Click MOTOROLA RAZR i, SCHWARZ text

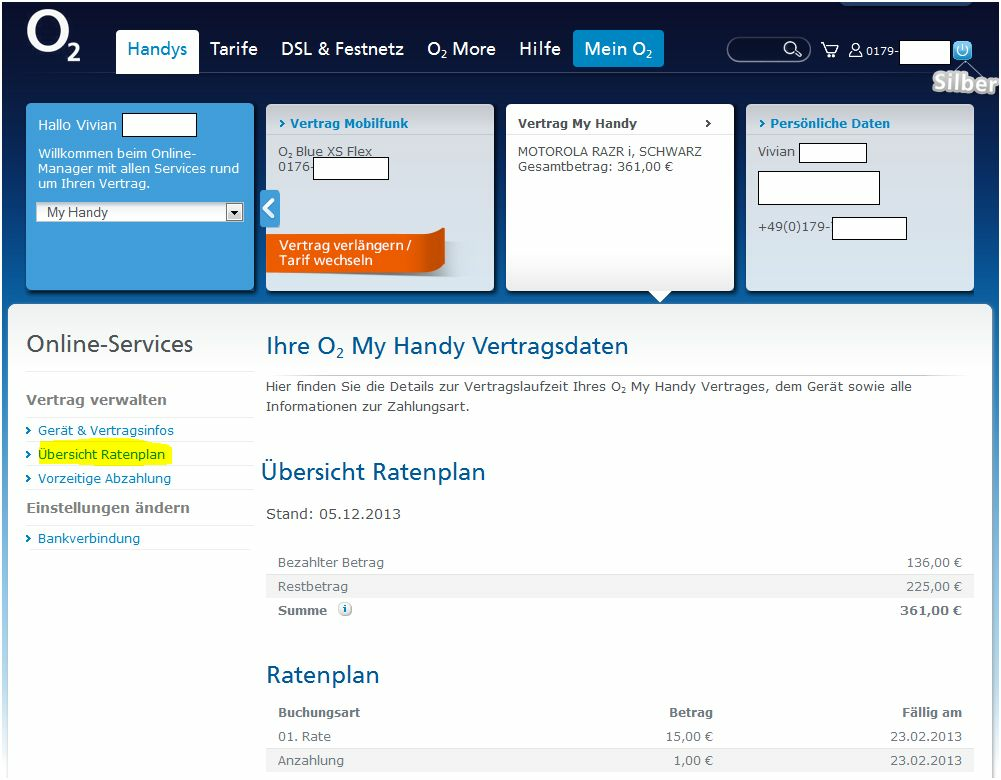pyautogui.click(x=610, y=151)
